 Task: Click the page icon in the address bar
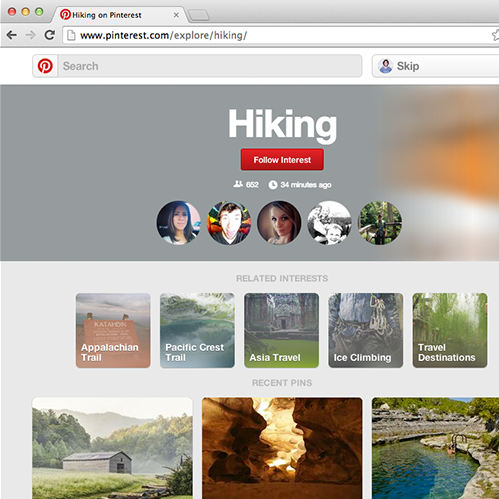[71, 35]
